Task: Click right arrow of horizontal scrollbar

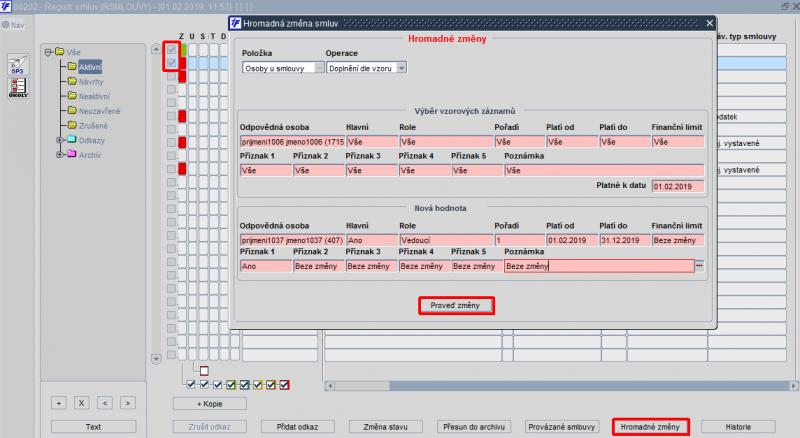Action: tap(793, 386)
